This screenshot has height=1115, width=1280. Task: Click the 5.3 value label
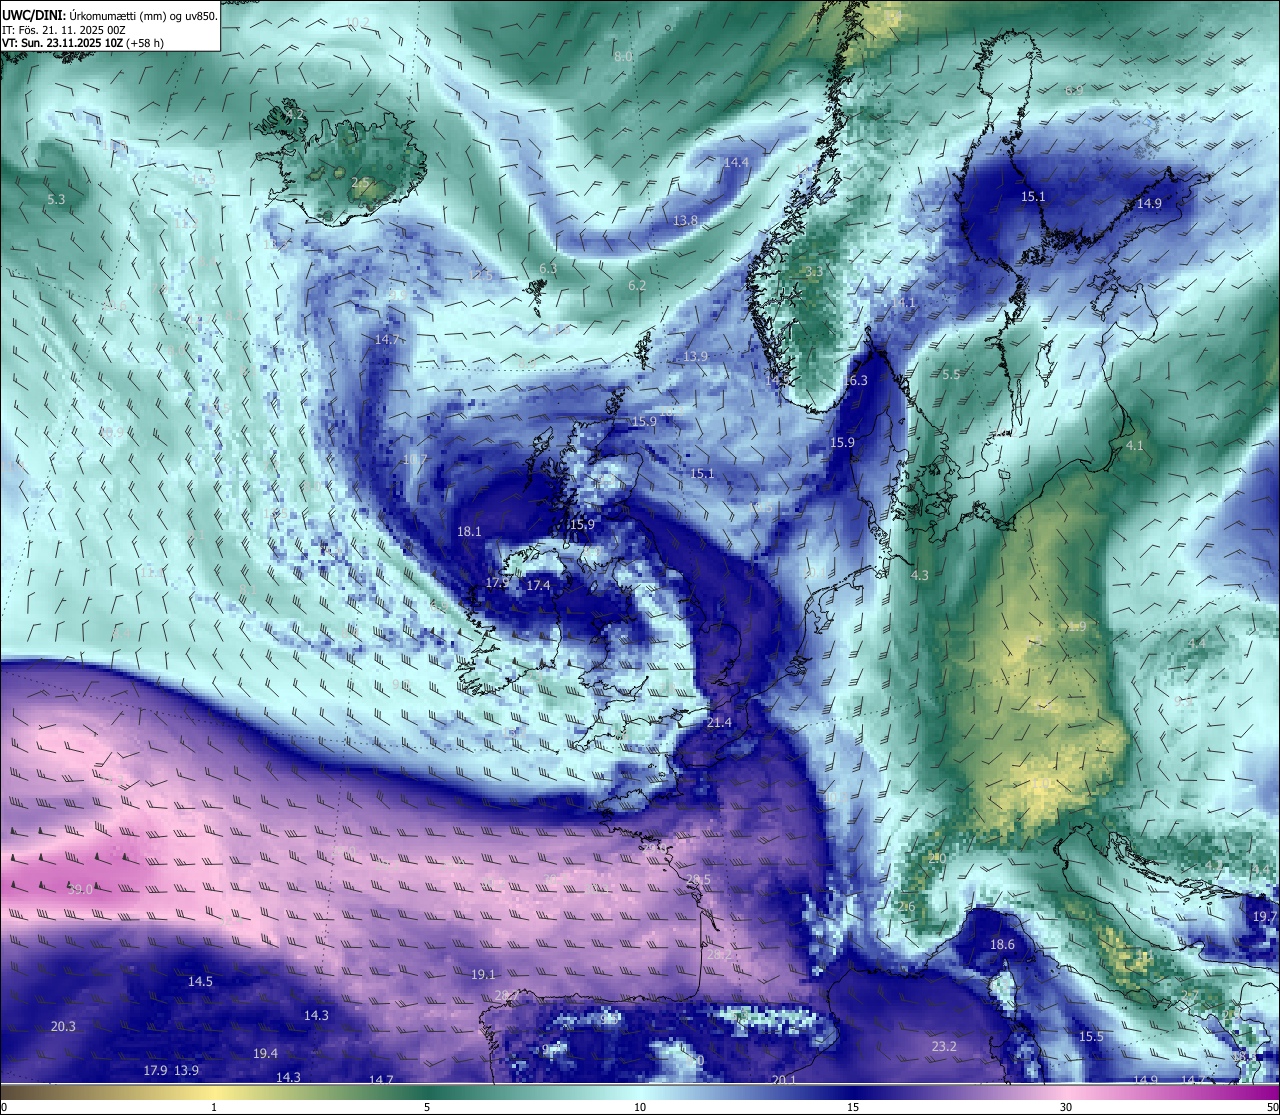pos(56,200)
